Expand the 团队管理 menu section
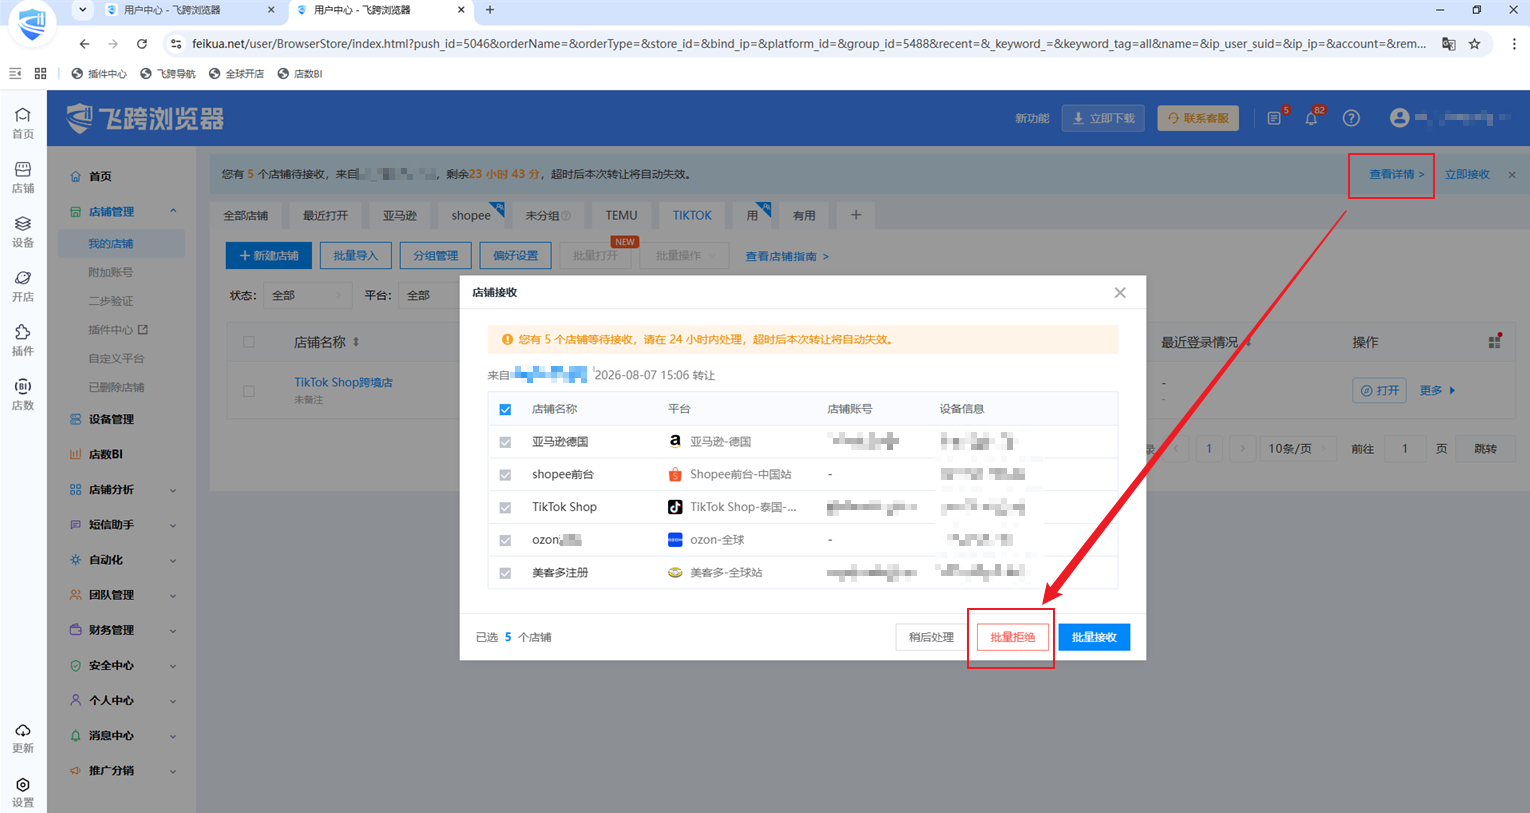Viewport: 1530px width, 813px height. [x=173, y=595]
